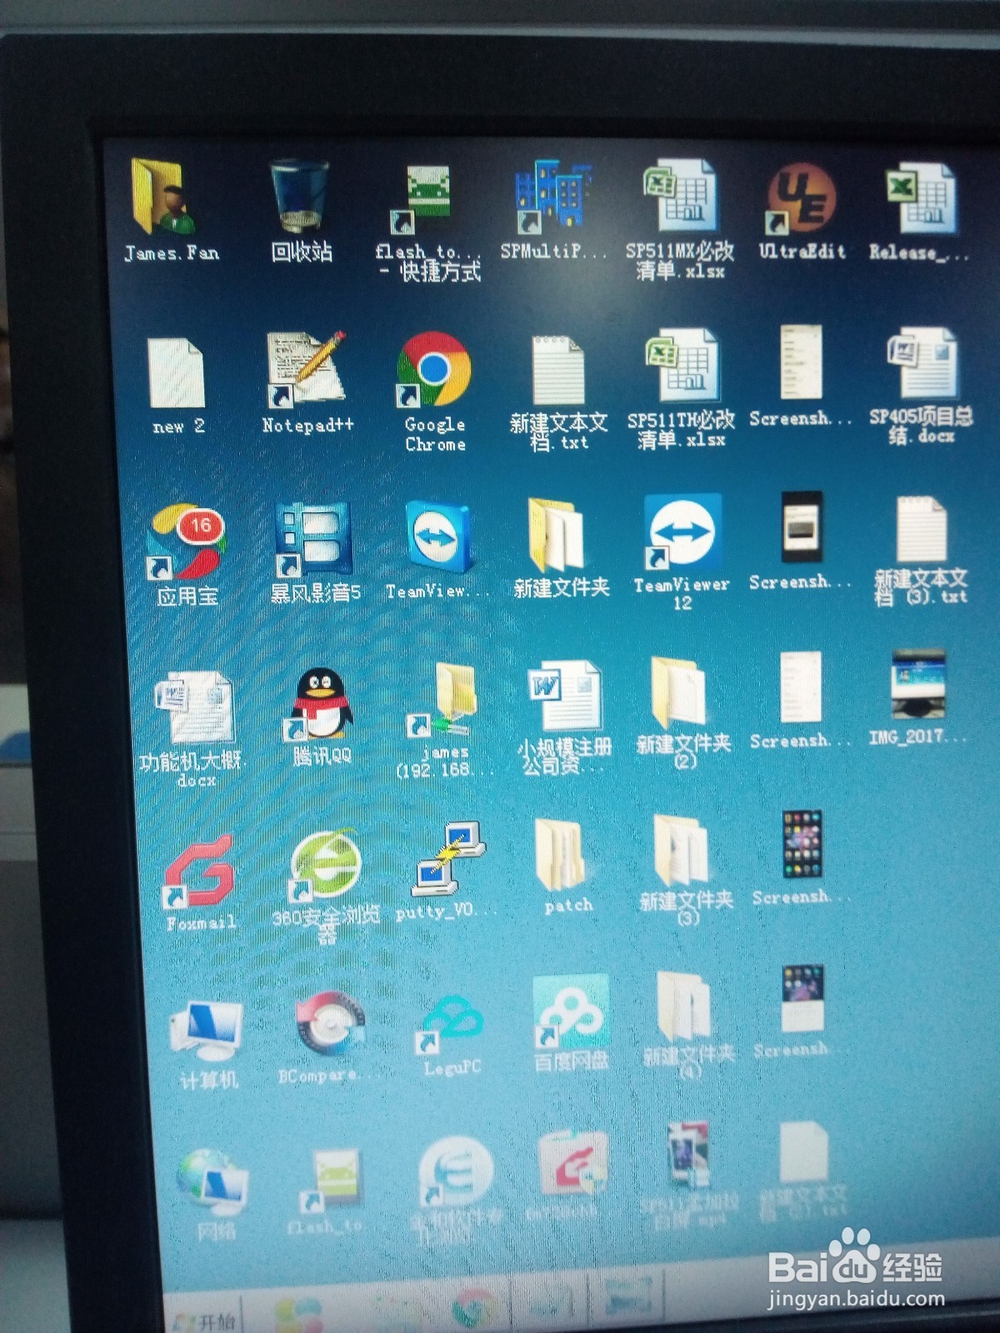Launch LeguPC shortcut

coord(451,1035)
